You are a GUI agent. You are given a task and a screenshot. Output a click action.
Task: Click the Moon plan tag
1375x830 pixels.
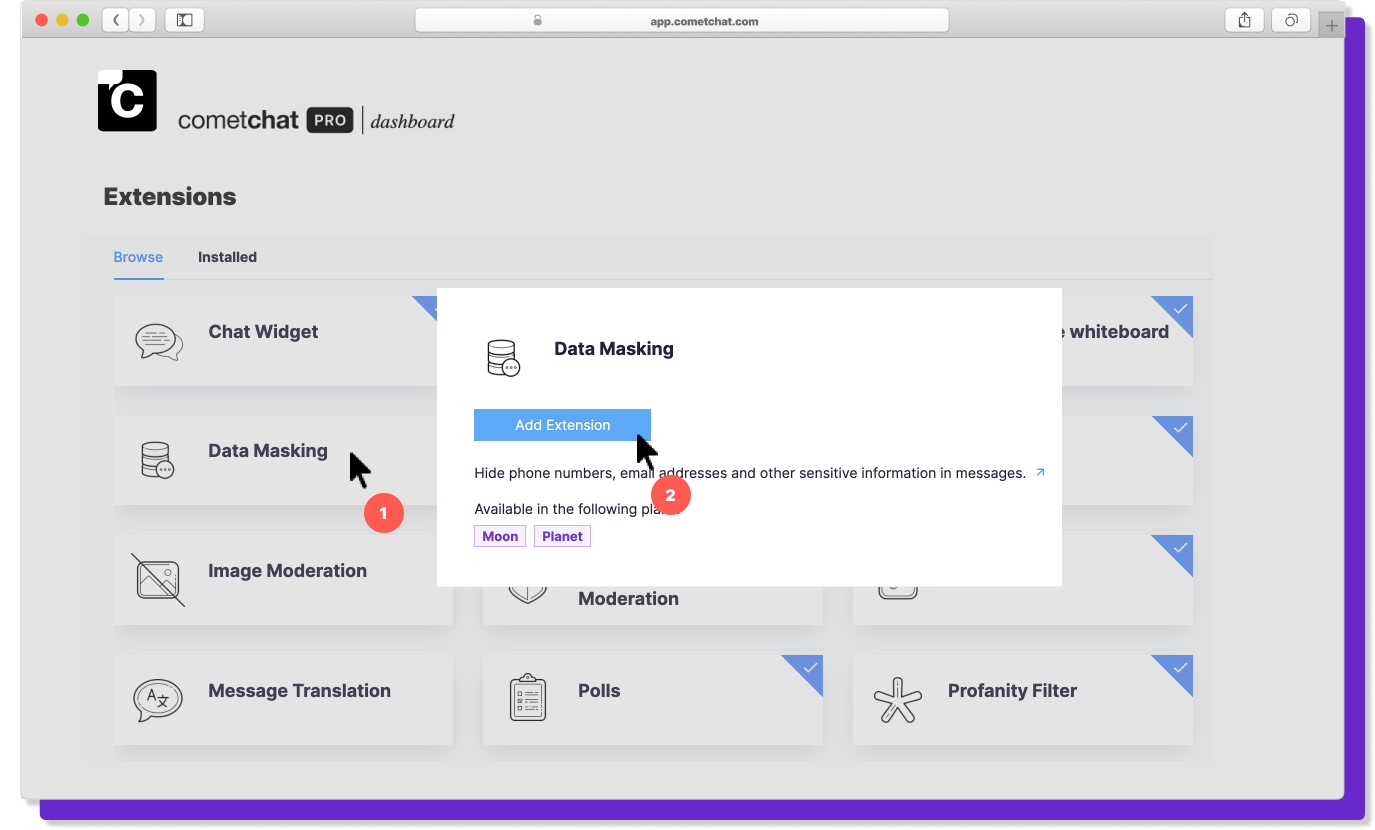[x=500, y=536]
